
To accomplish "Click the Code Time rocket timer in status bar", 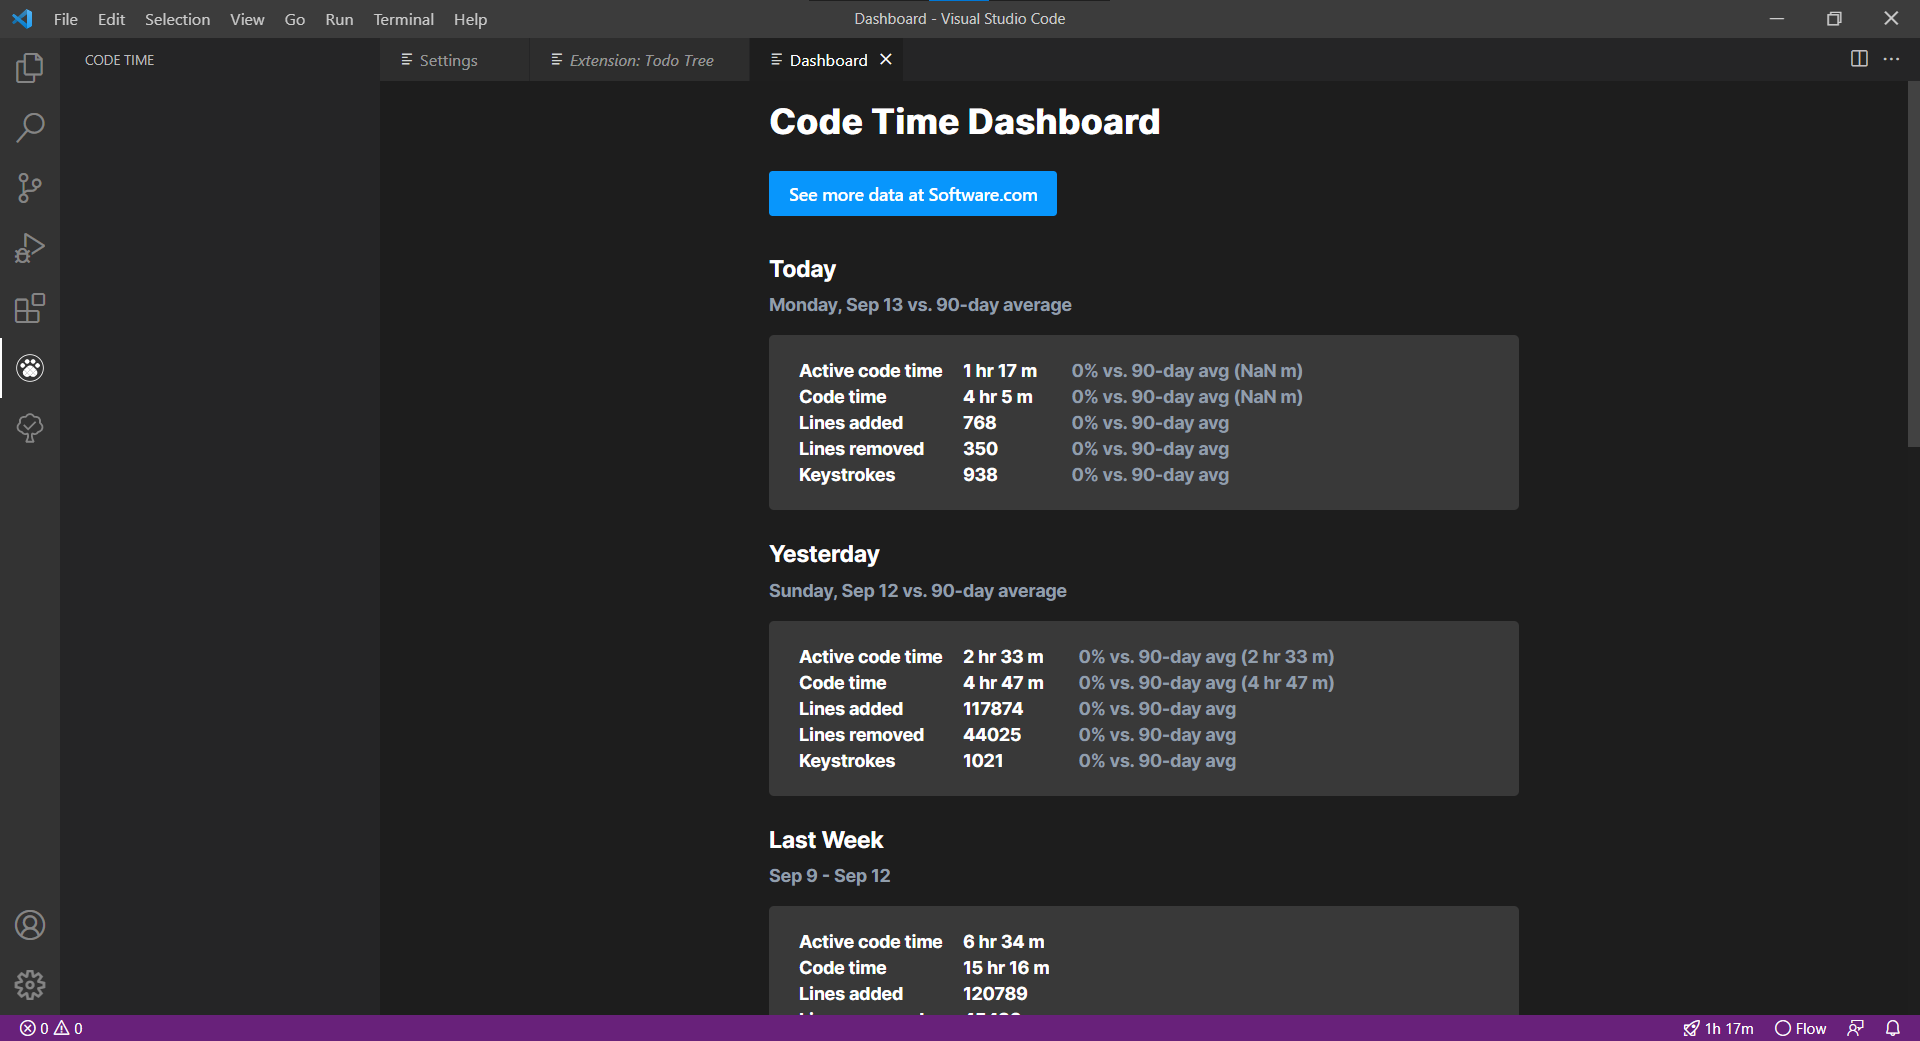I will point(1719,1028).
